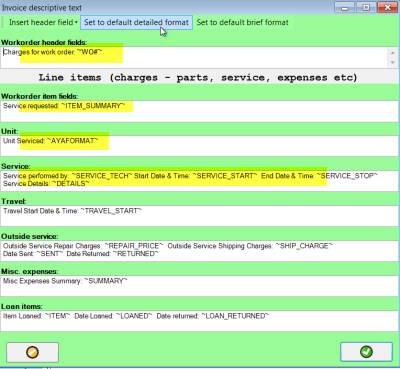Click Set to default brief format
This screenshot has width=400, height=369.
pyautogui.click(x=242, y=22)
